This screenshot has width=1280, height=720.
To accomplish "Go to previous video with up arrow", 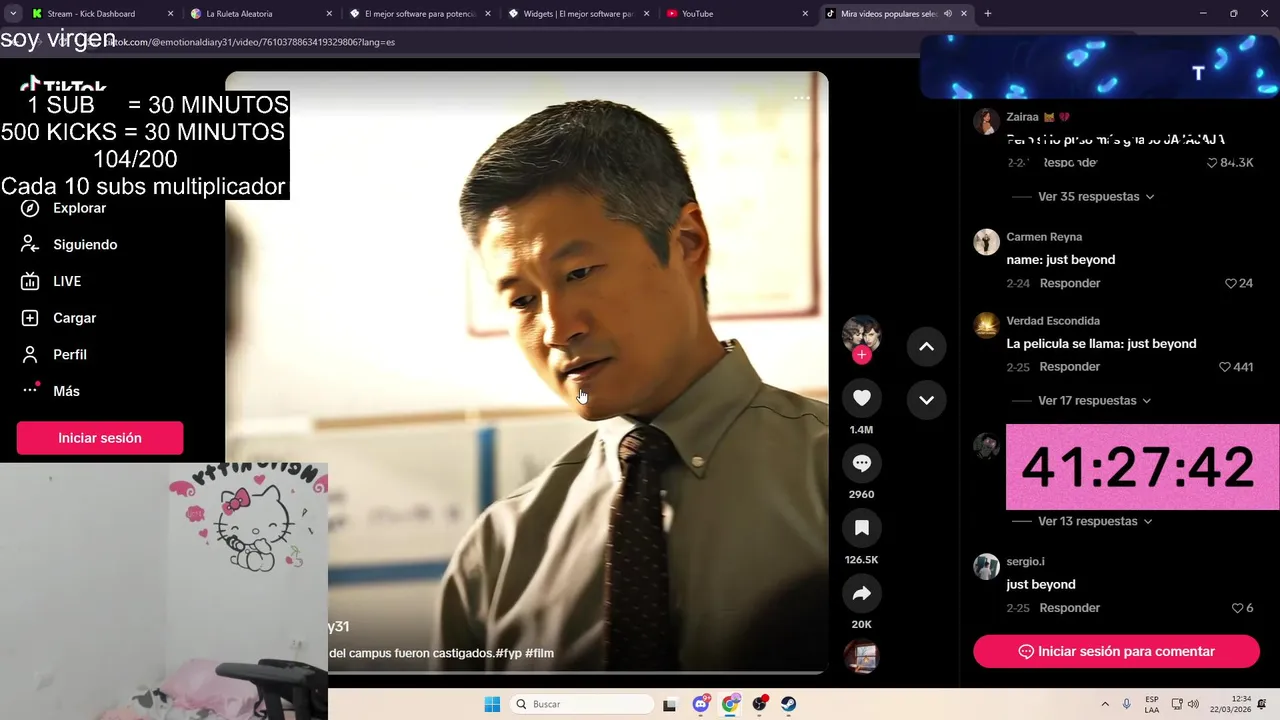I will [926, 347].
